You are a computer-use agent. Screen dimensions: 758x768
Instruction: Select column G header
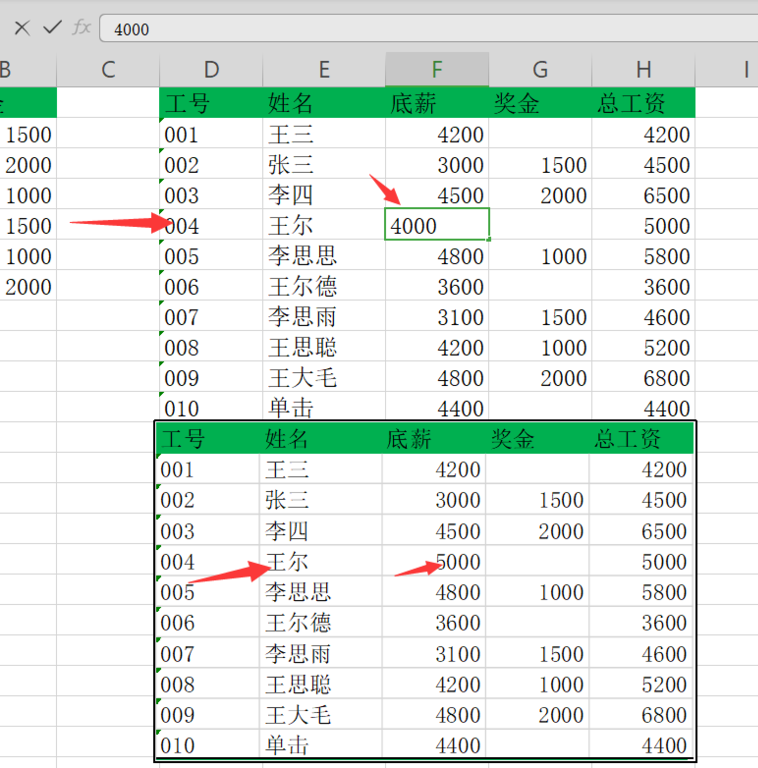click(540, 69)
